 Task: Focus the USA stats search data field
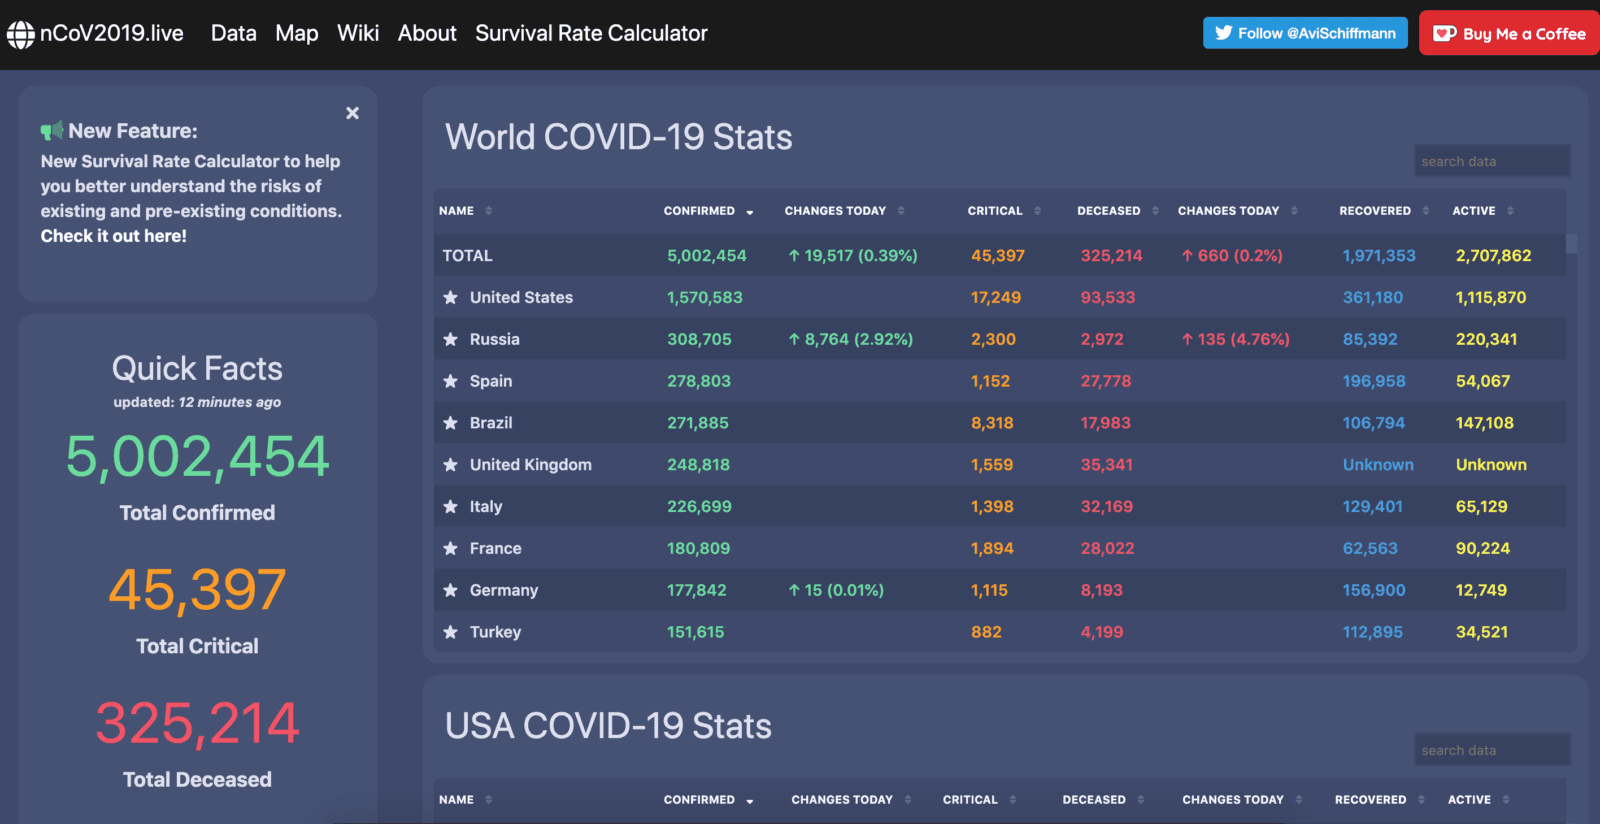(1492, 750)
